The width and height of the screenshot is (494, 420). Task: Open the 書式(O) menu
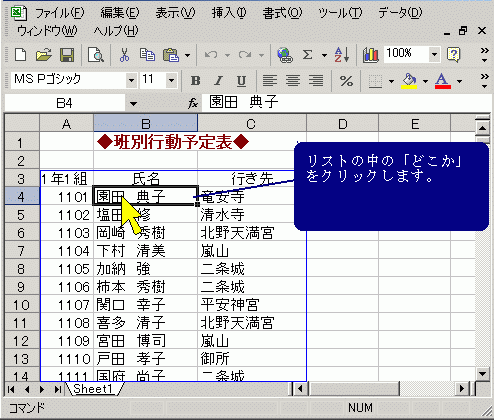(x=282, y=13)
